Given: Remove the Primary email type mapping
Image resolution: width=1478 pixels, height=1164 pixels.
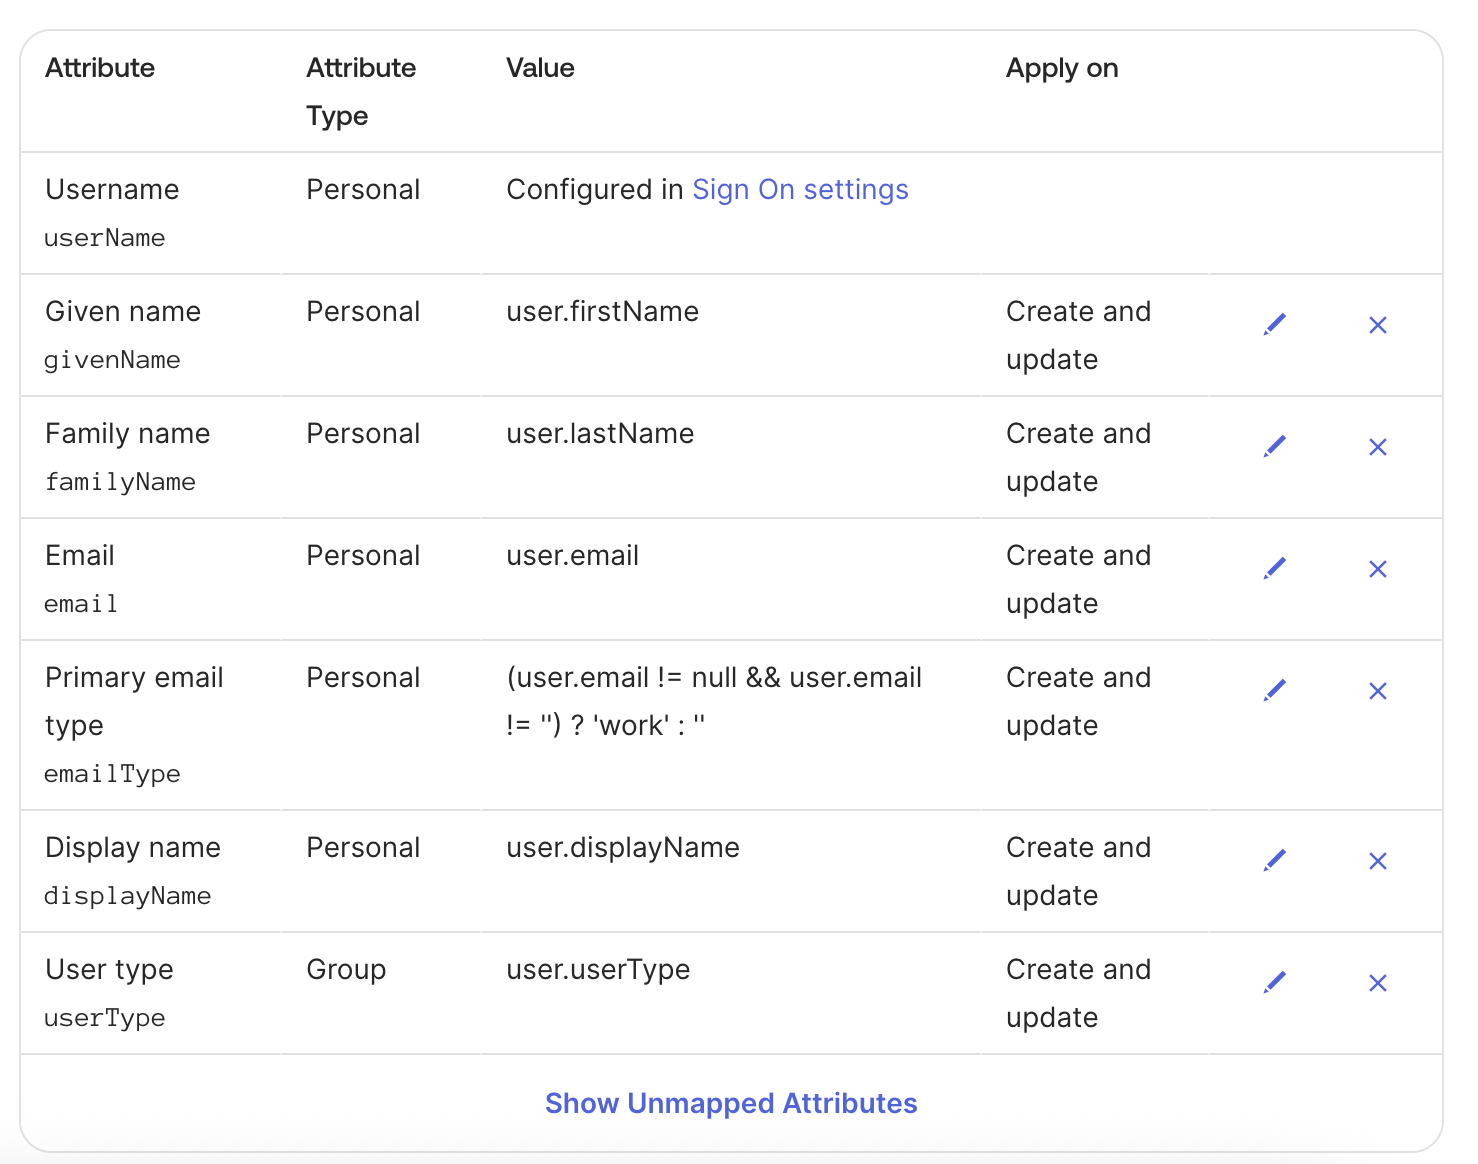Looking at the screenshot, I should (x=1377, y=690).
